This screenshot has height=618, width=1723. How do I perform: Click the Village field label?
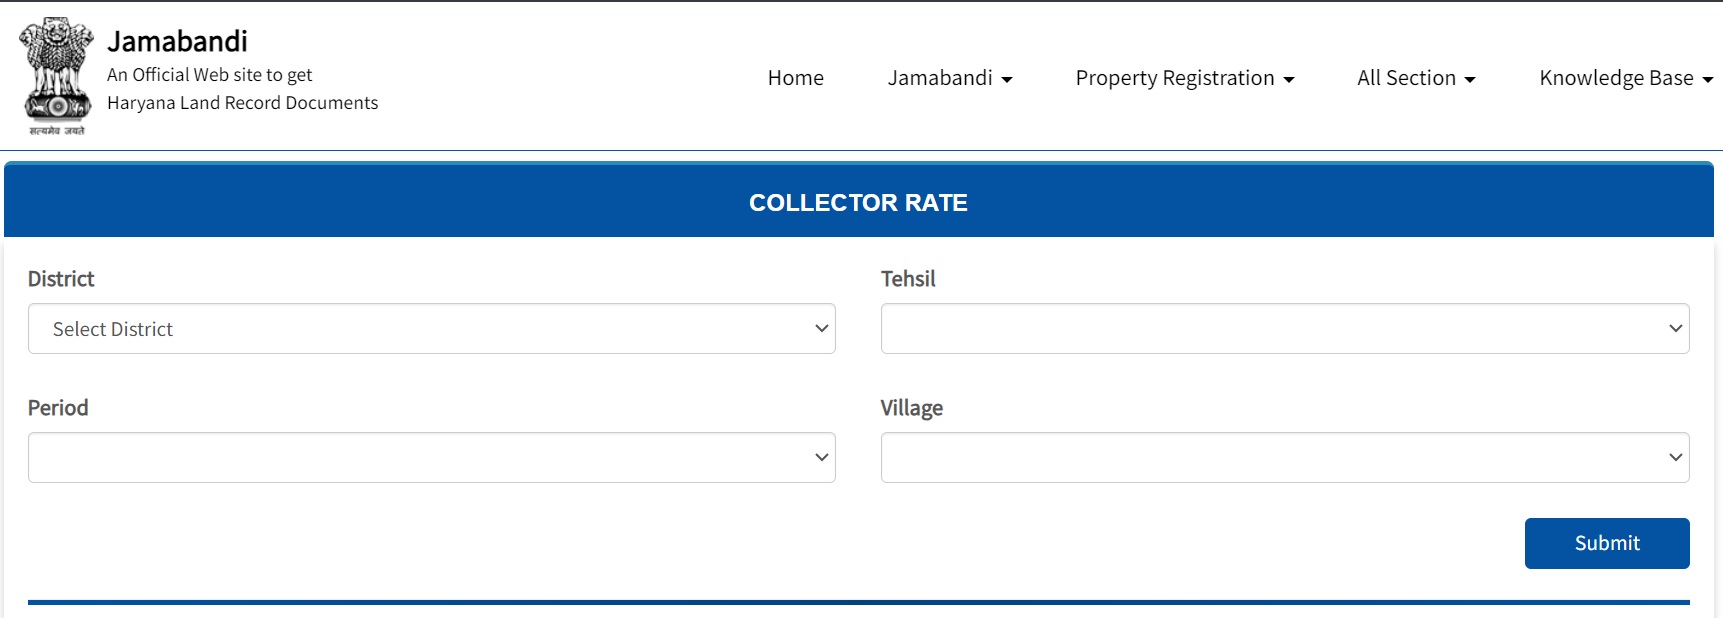[x=912, y=408]
